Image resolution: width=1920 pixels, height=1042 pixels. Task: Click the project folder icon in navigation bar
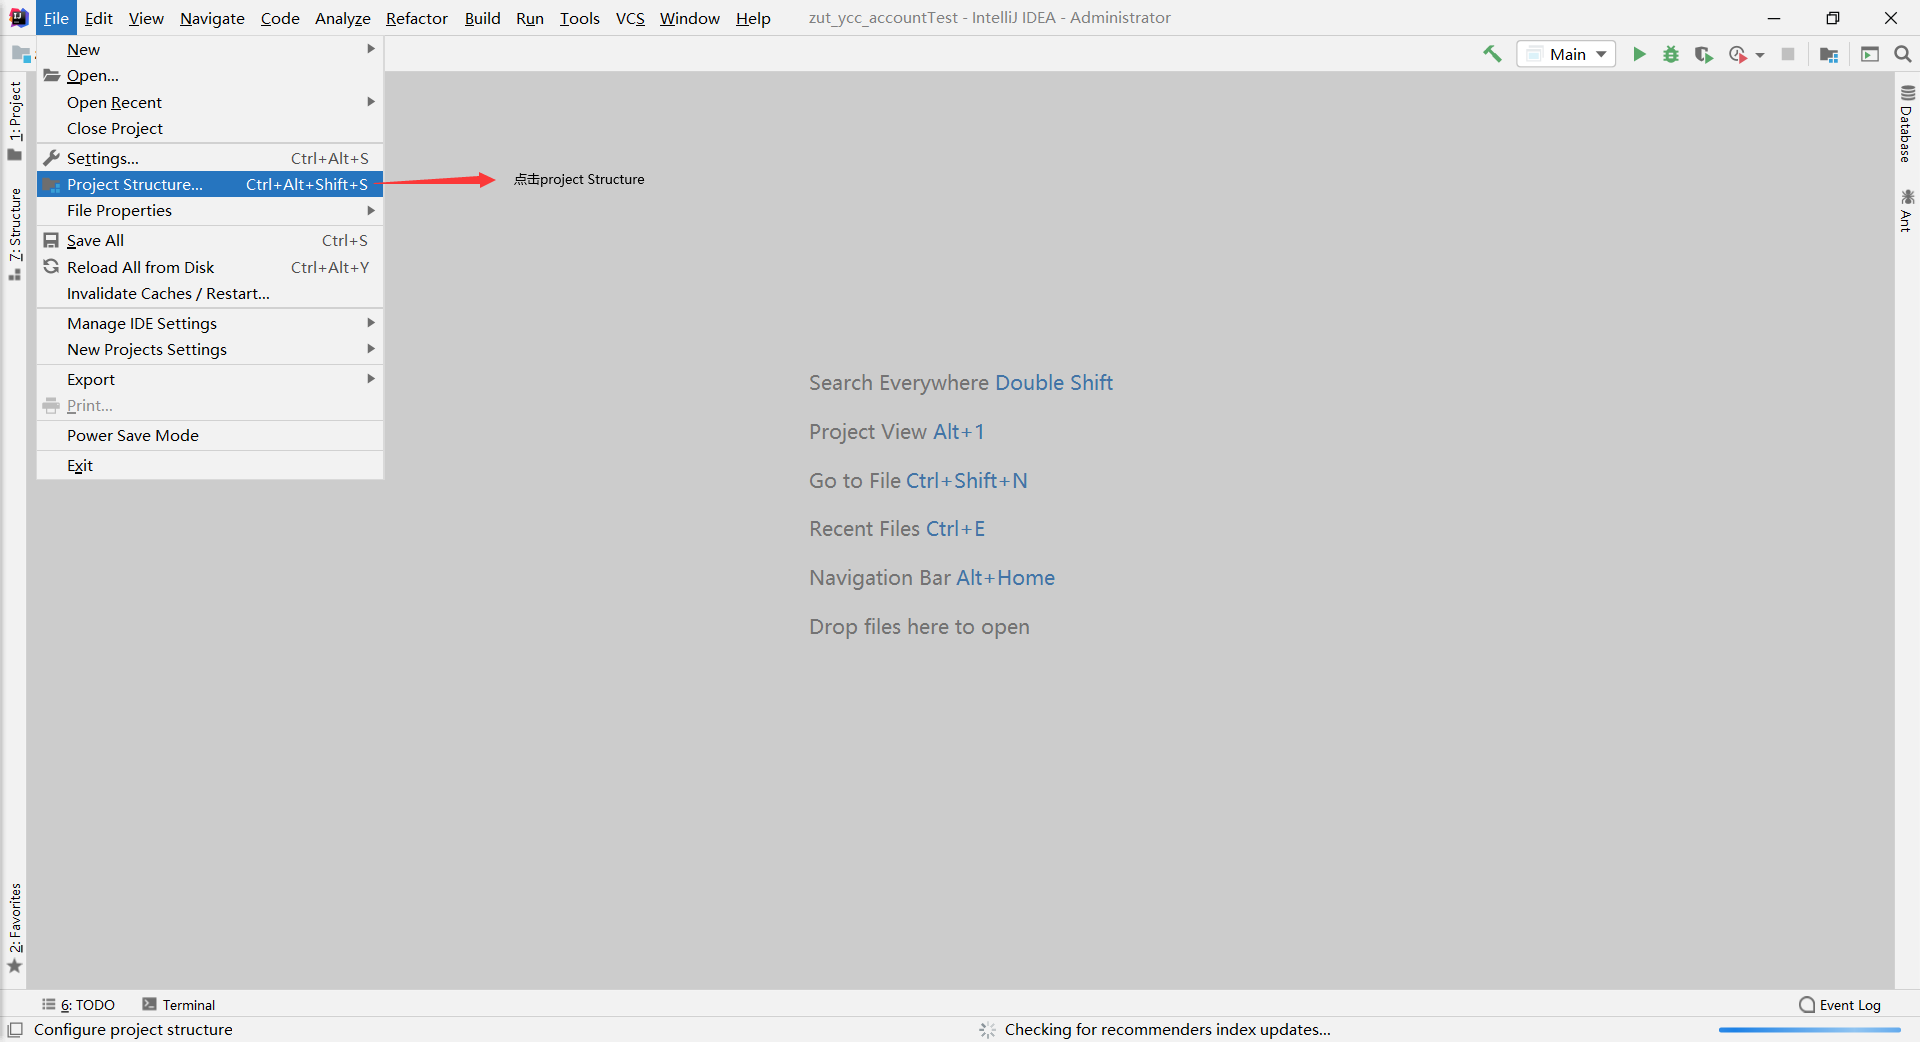coord(21,54)
